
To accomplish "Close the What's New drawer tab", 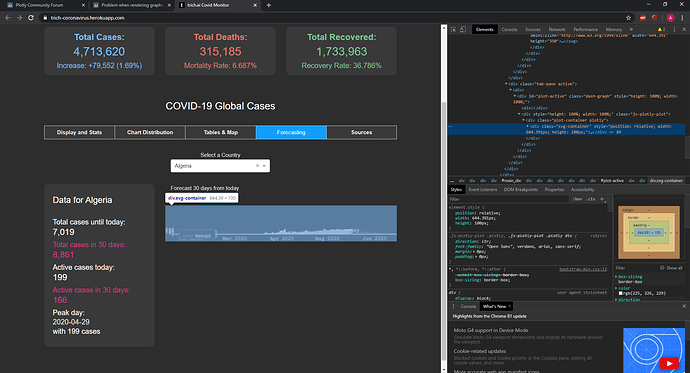I will (x=510, y=306).
